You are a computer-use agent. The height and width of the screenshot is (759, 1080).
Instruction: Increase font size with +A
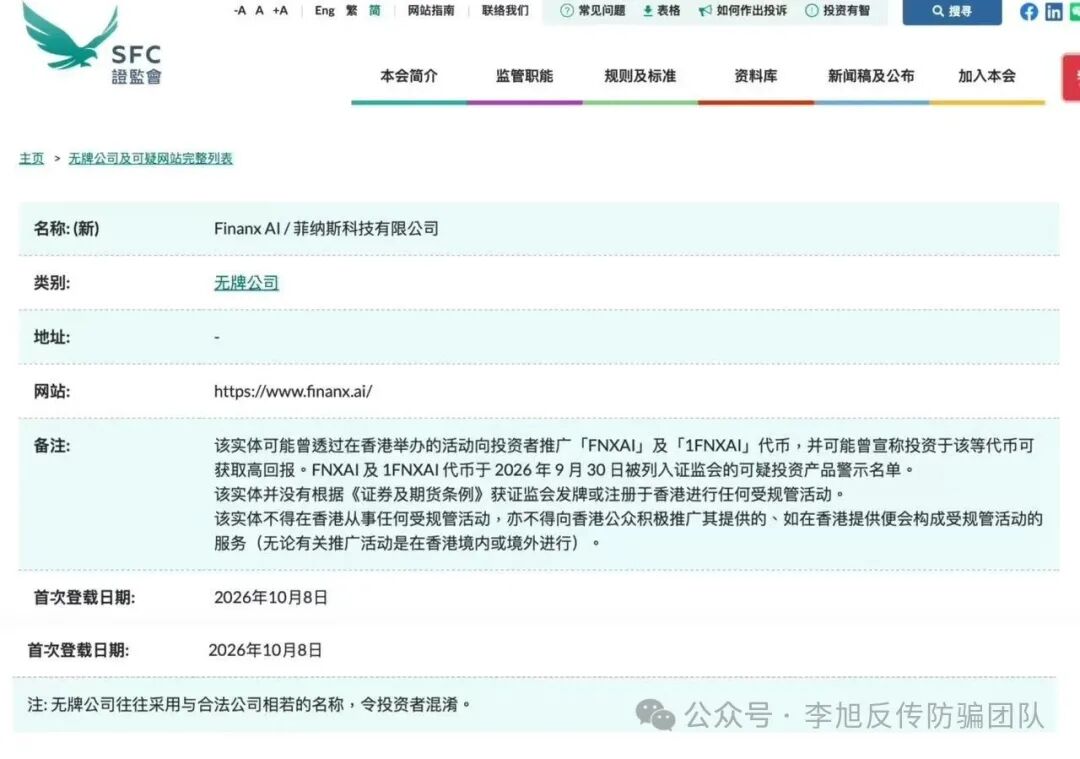(280, 10)
